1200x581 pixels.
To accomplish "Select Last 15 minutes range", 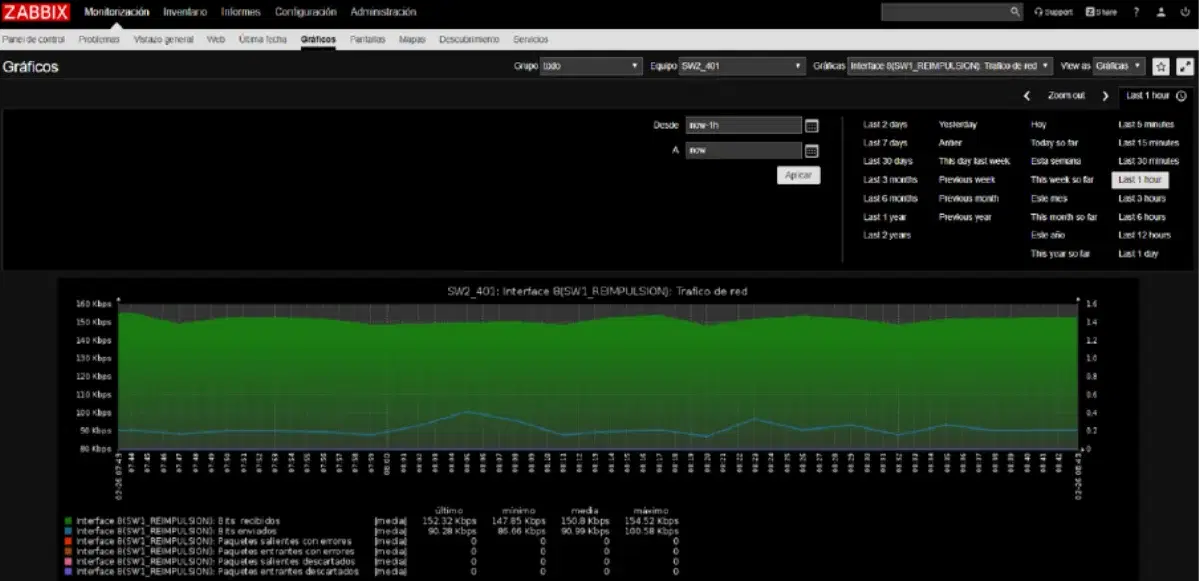I will 1148,143.
